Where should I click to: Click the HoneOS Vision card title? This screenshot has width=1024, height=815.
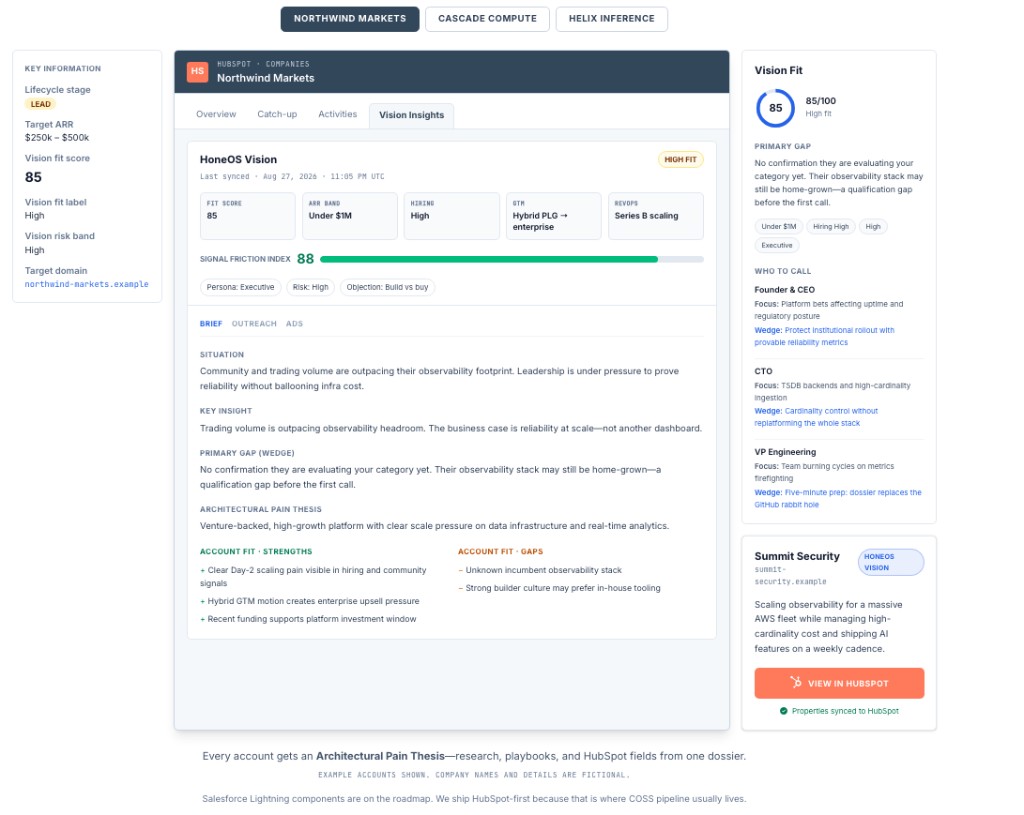(x=238, y=159)
